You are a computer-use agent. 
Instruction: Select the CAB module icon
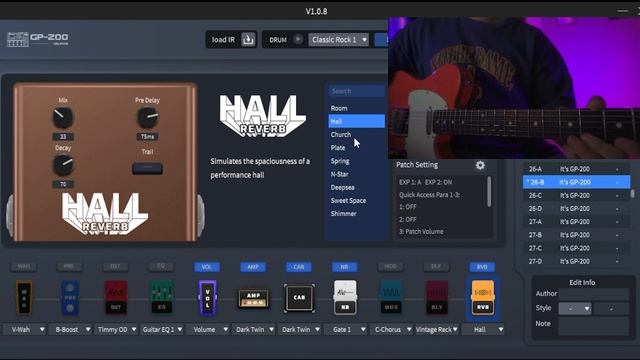tap(299, 298)
